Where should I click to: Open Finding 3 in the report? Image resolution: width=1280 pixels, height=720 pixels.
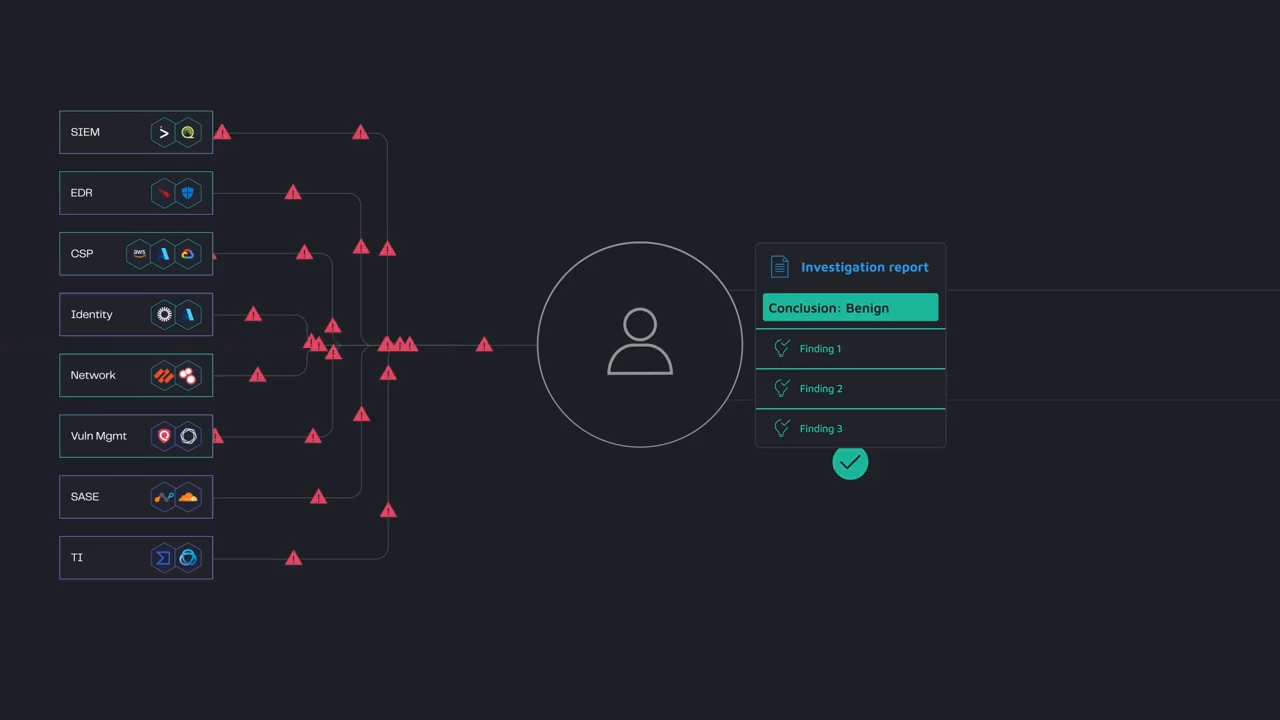pos(821,429)
